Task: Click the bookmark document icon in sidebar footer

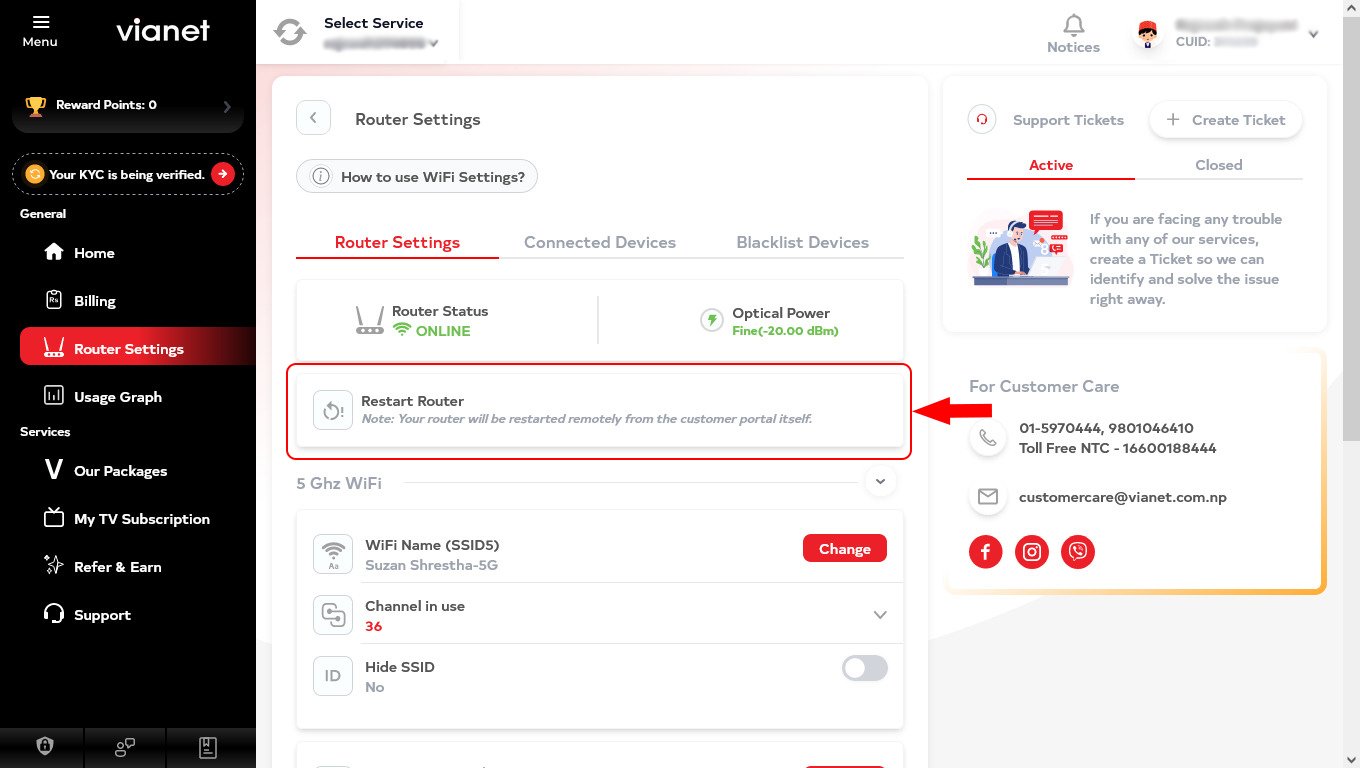Action: click(x=208, y=747)
